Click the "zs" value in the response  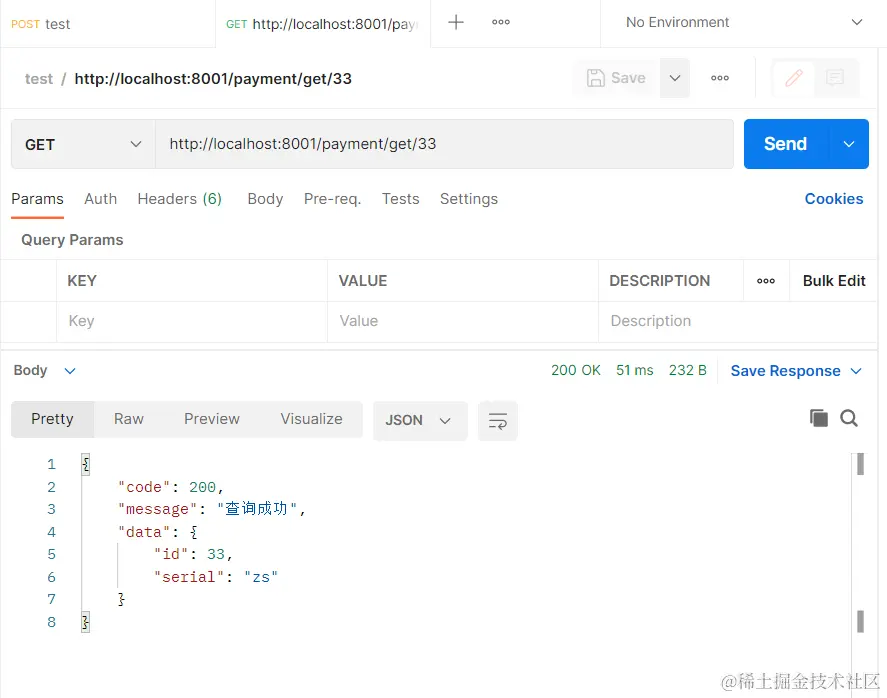coord(261,577)
